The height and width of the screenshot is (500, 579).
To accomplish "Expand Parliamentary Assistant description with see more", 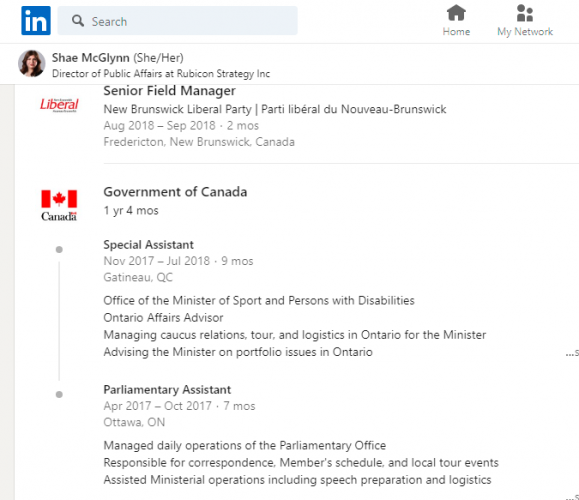I will click(572, 496).
